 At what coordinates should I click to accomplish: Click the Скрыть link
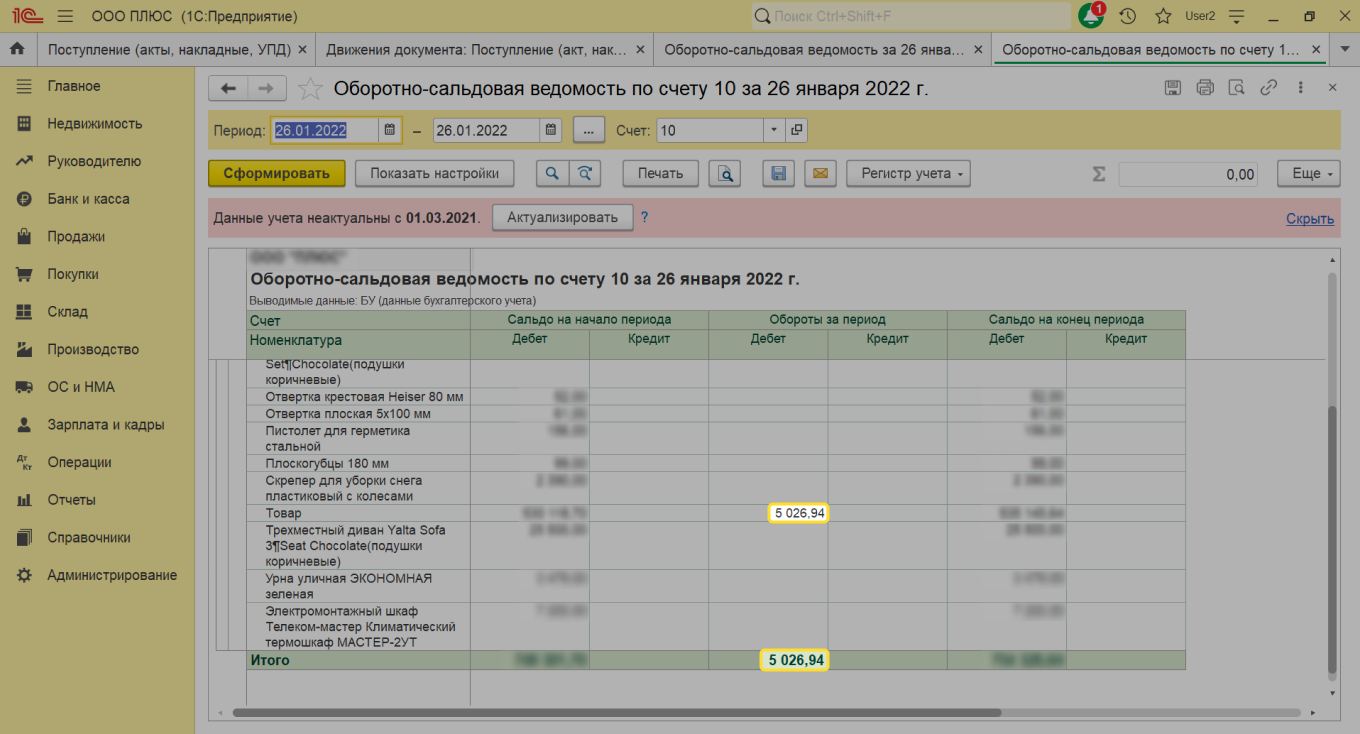(1309, 219)
